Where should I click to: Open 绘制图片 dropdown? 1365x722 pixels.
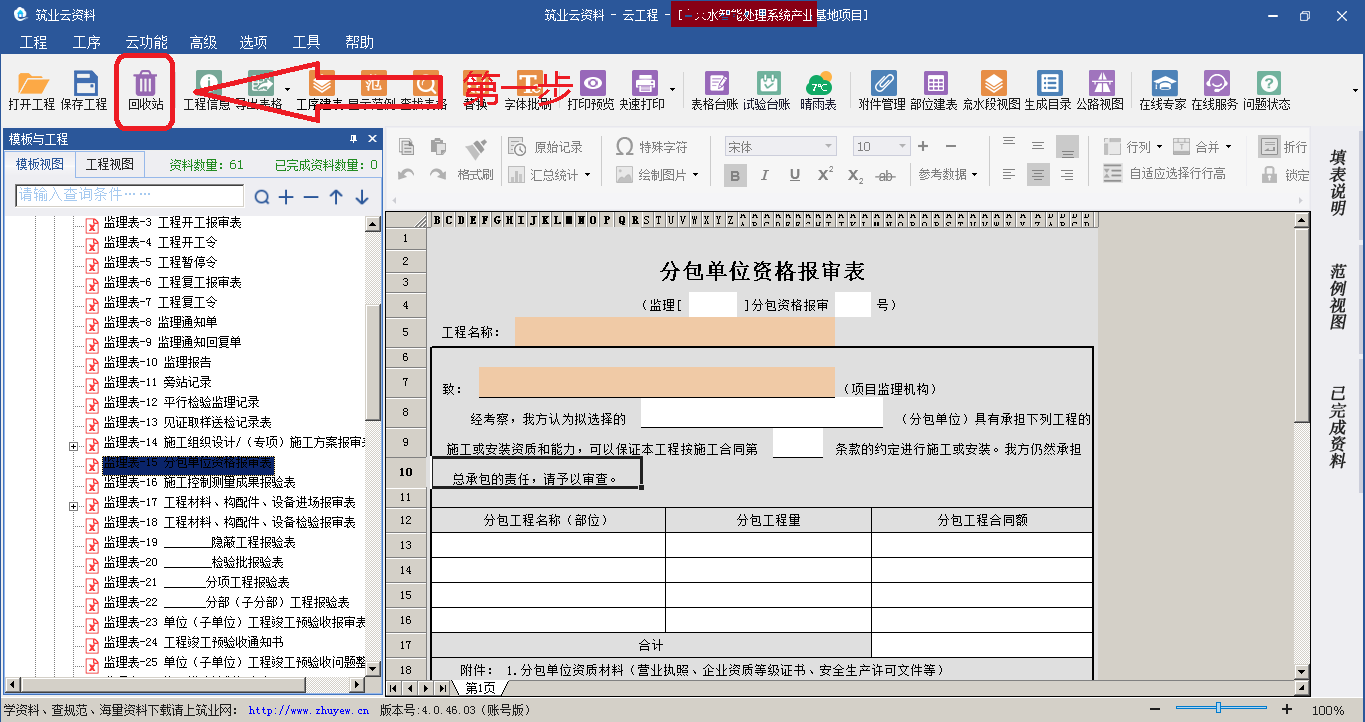pyautogui.click(x=656, y=175)
